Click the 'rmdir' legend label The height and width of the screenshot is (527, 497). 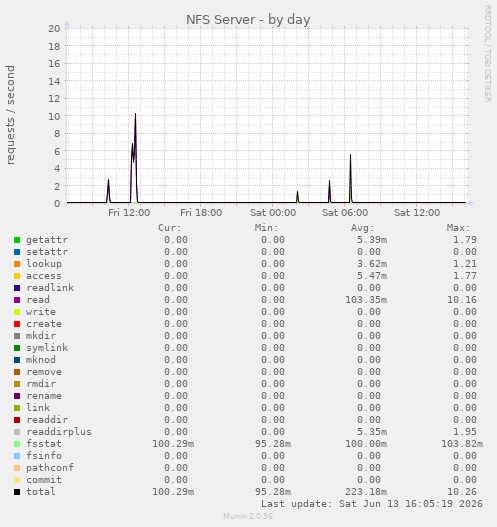click(41, 384)
